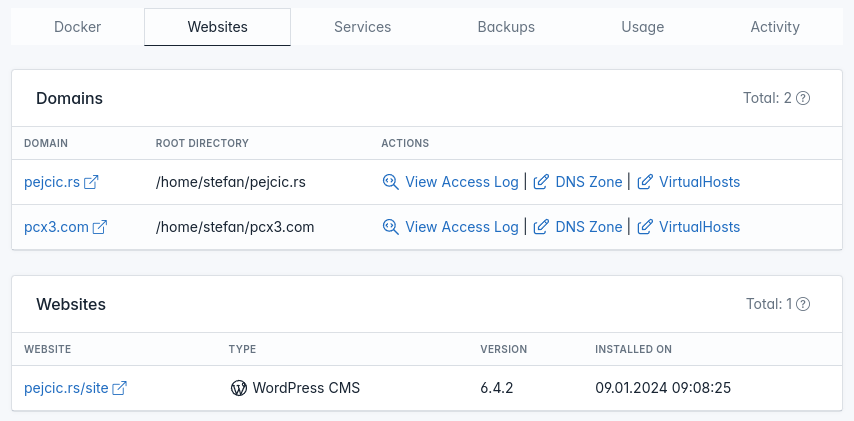Image resolution: width=854 pixels, height=421 pixels.
Task: Click DNS Zone edit icon for pejcic.rs
Action: [x=541, y=182]
